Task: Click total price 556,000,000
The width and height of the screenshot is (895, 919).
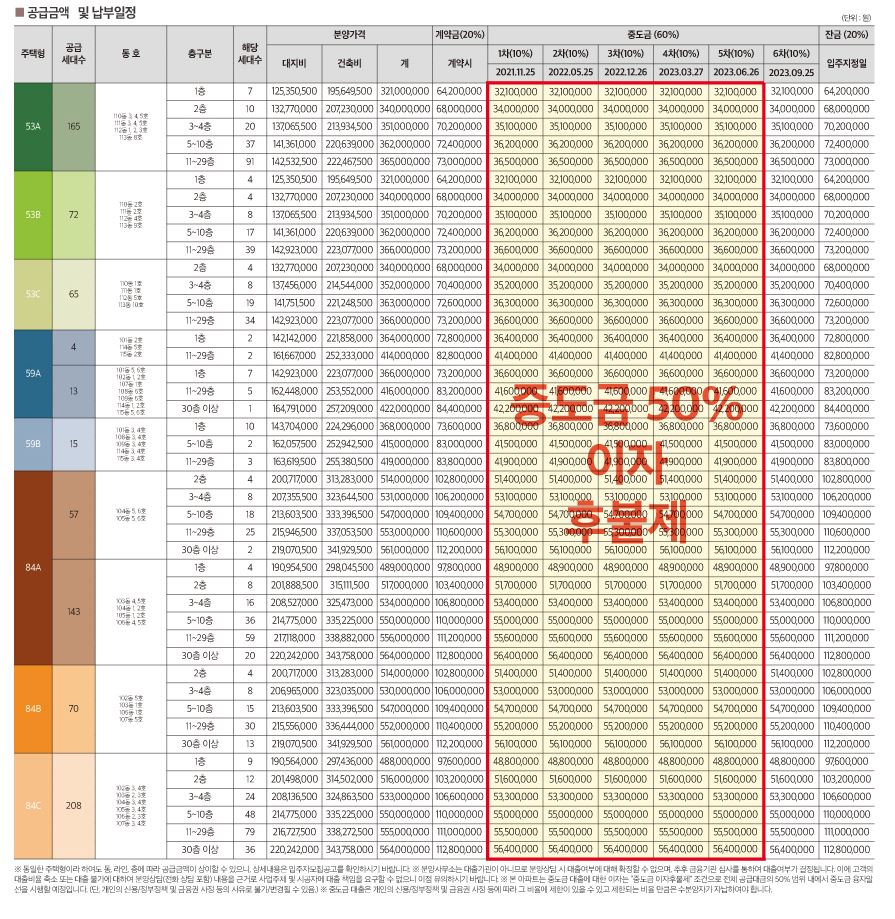Action: click(x=404, y=638)
